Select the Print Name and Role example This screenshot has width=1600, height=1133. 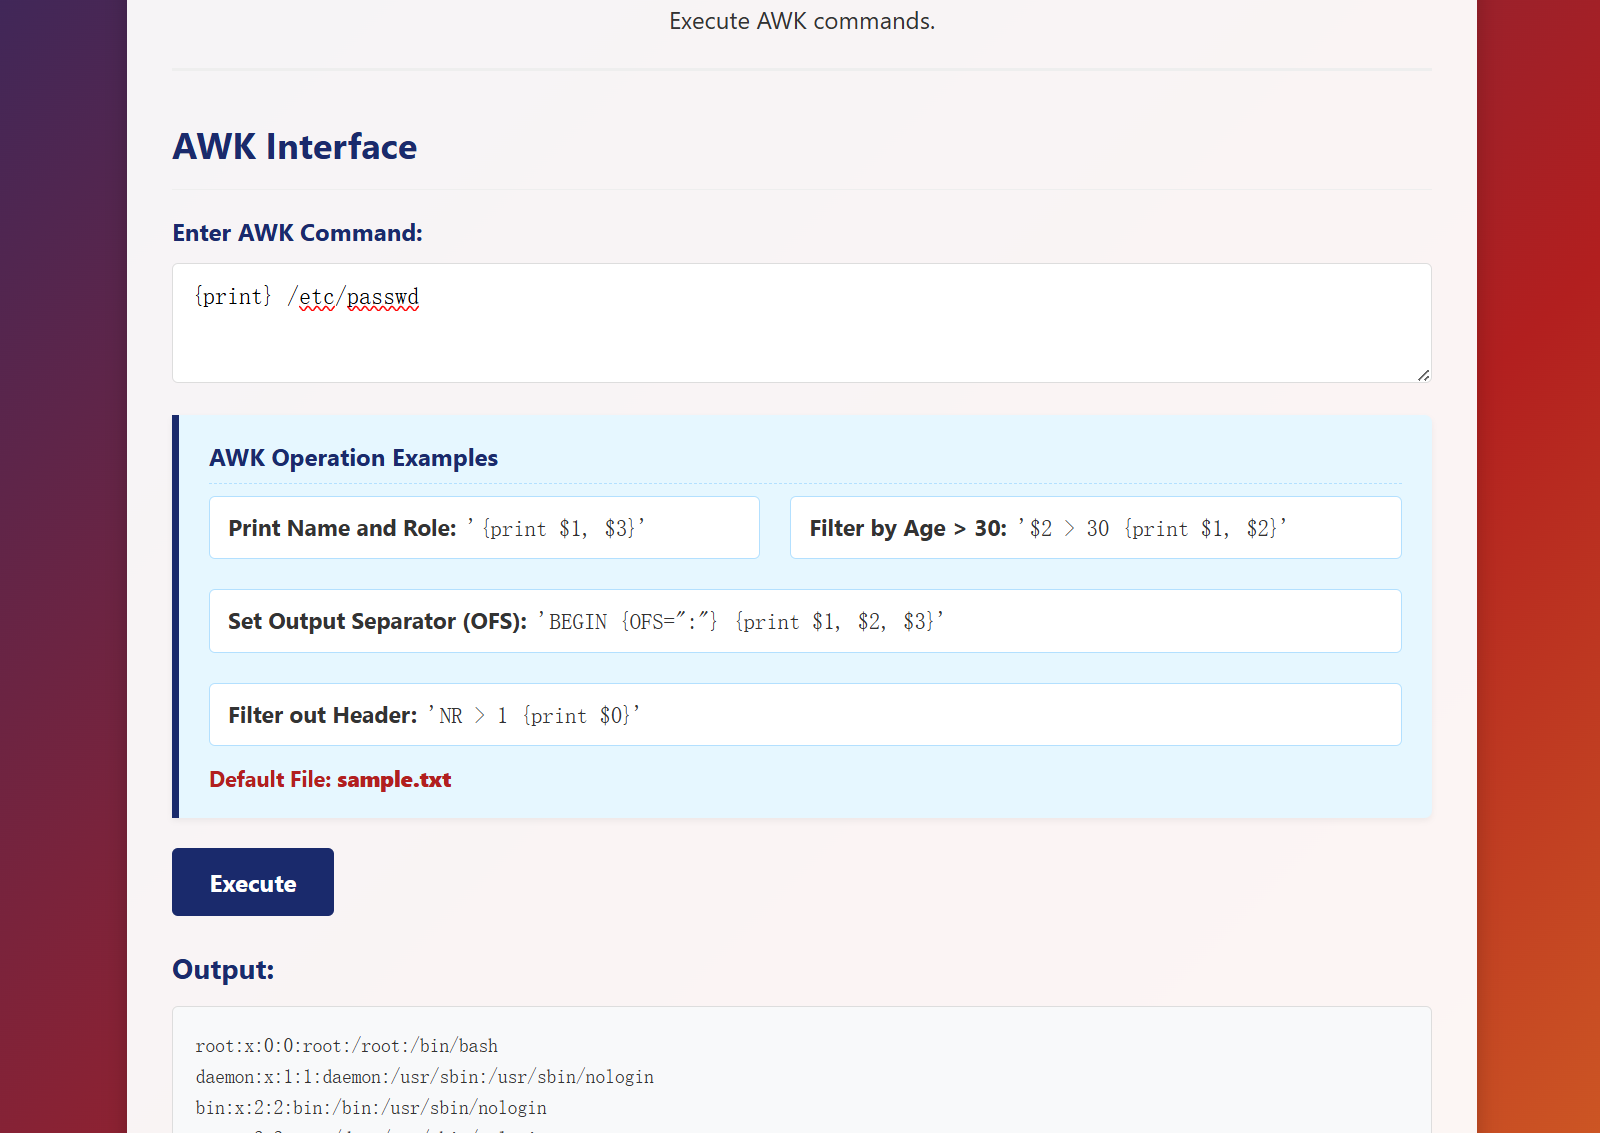click(484, 528)
